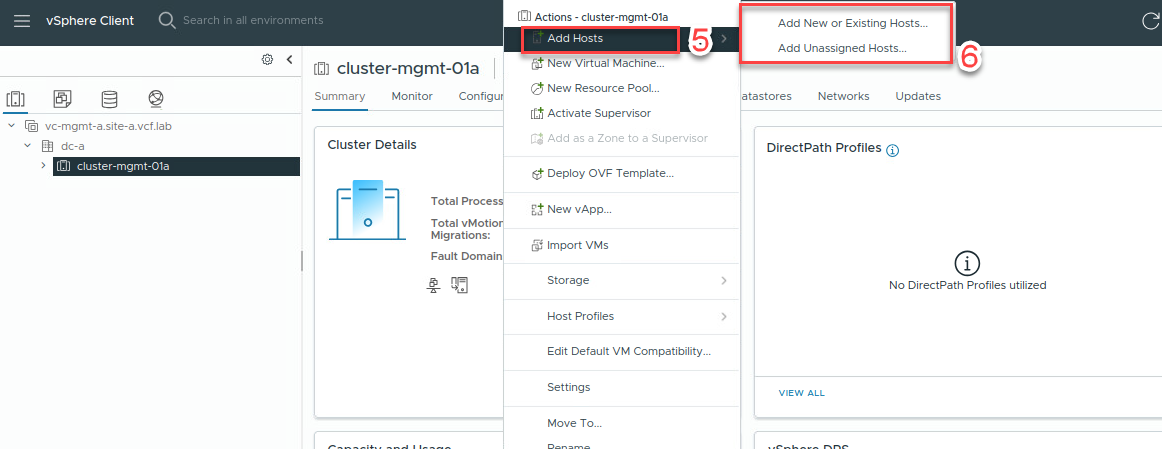Click the Search in all environments field
The image size is (1162, 449).
click(x=253, y=20)
